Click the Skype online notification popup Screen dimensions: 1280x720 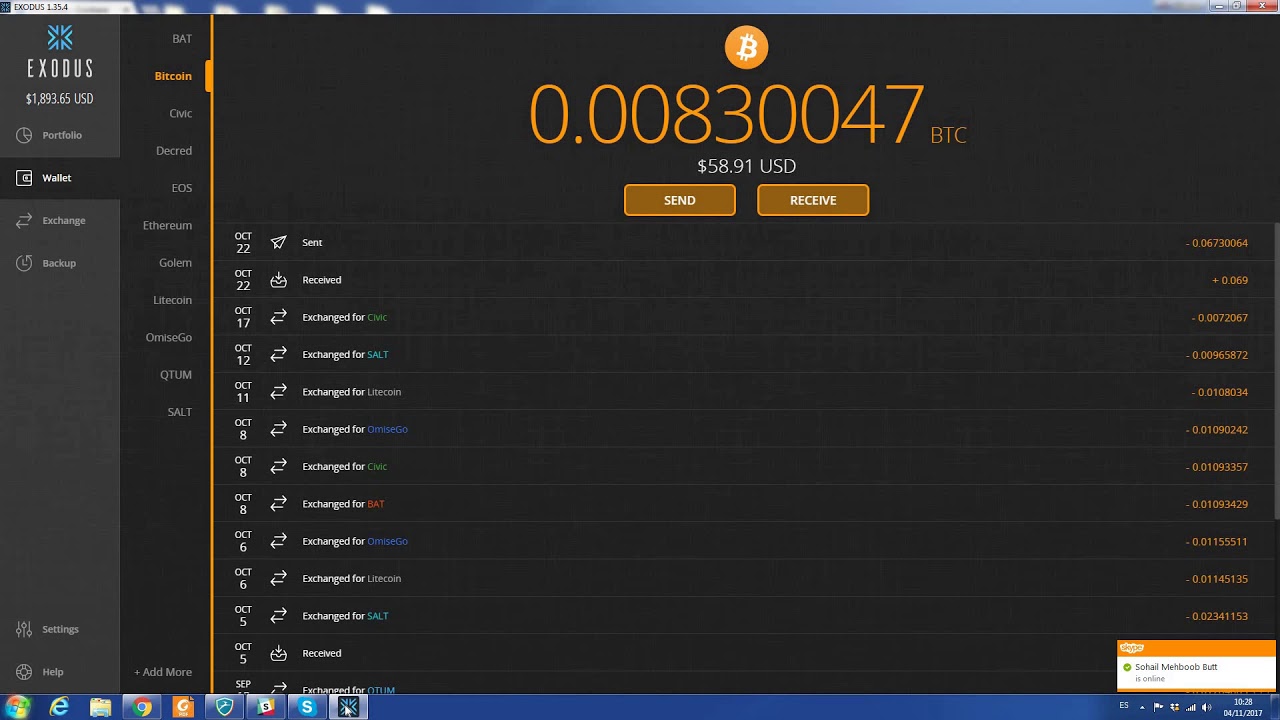click(x=1196, y=666)
